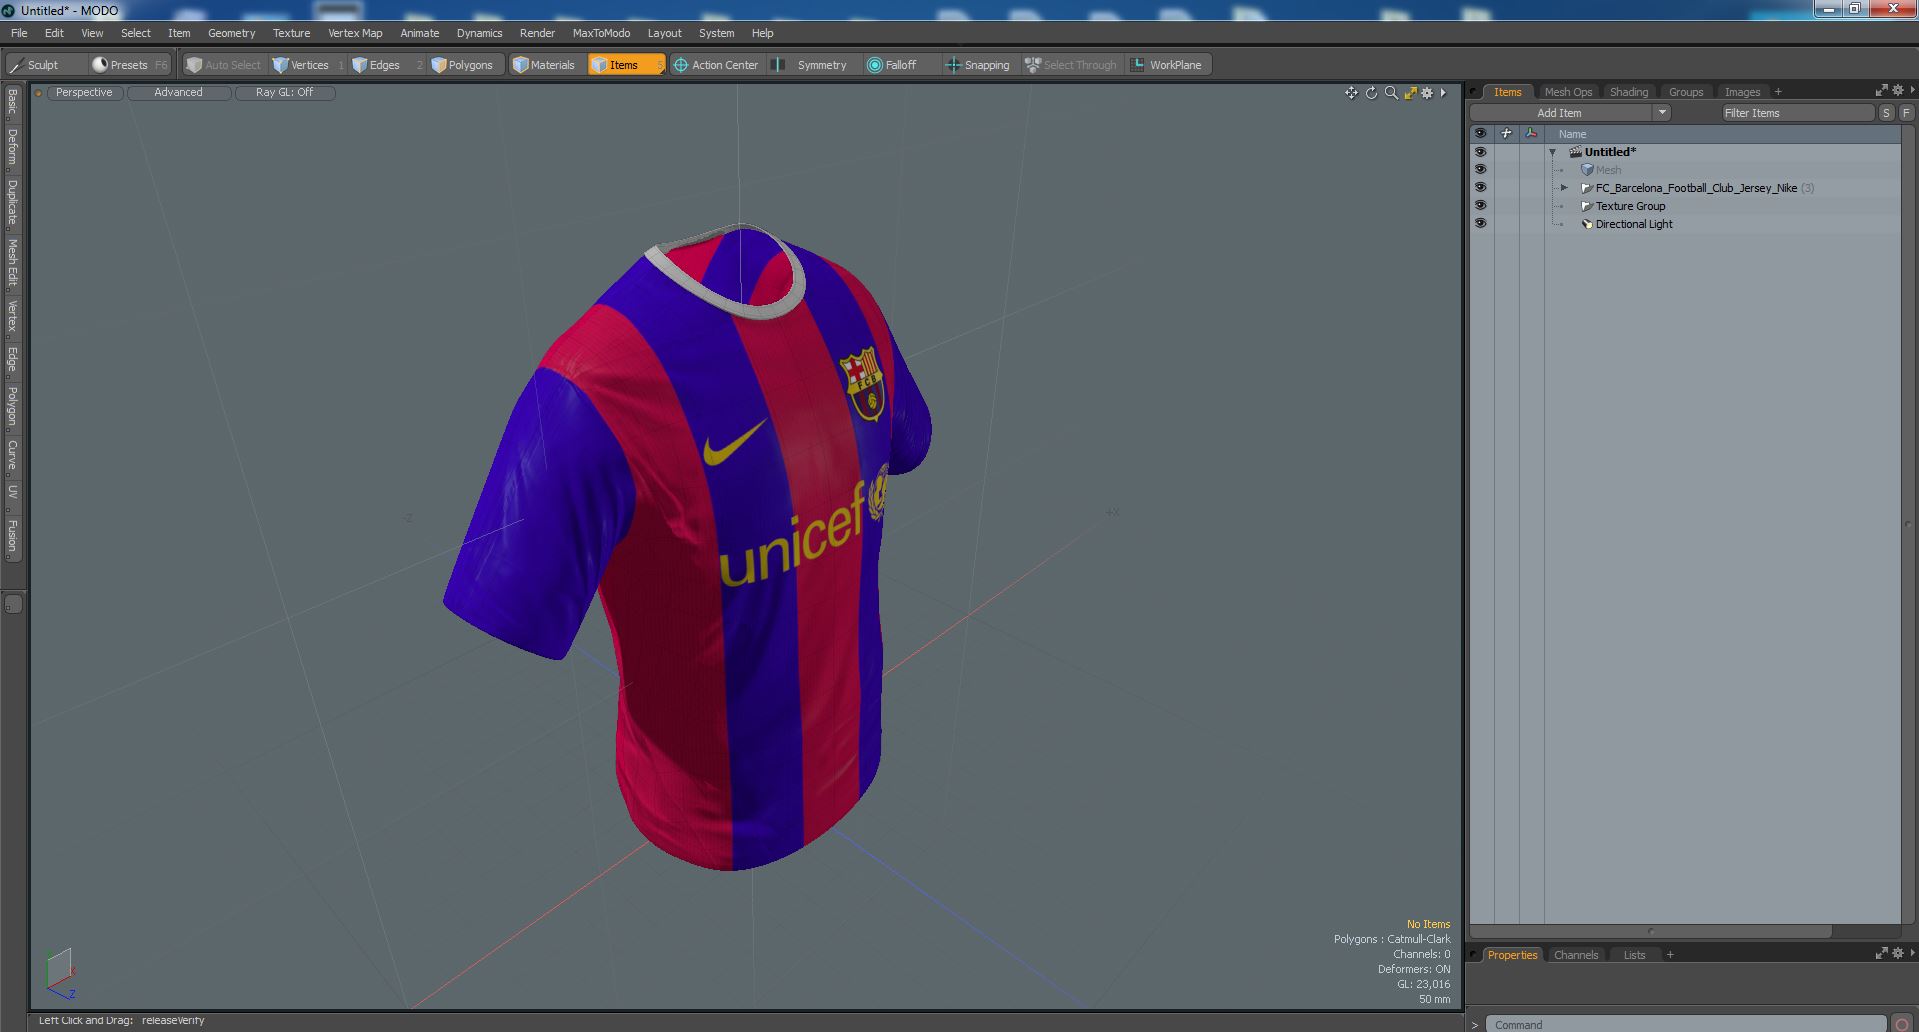Add a new tab next to Images
This screenshot has width=1919, height=1032.
coord(1777,92)
